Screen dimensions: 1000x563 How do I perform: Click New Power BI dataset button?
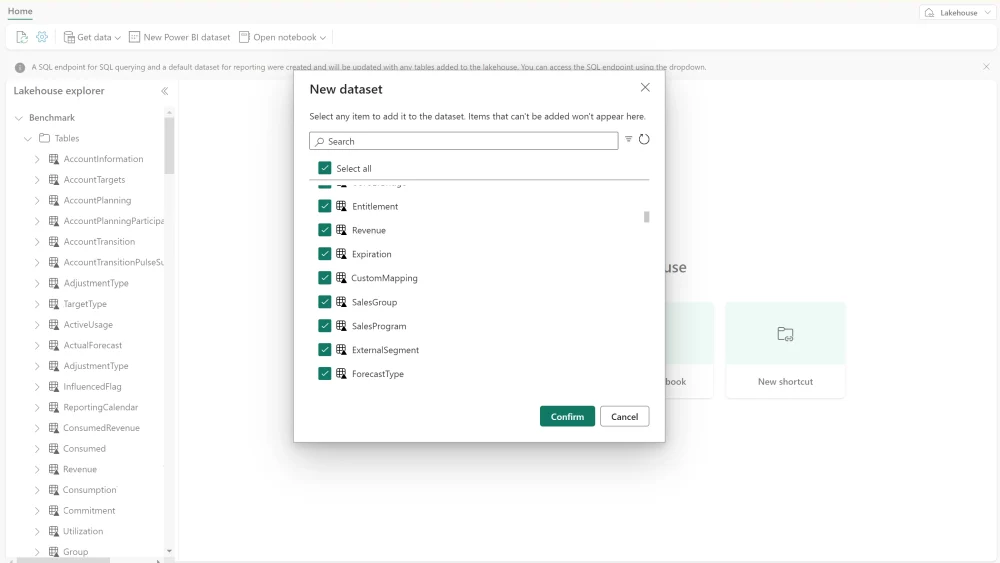coord(179,37)
